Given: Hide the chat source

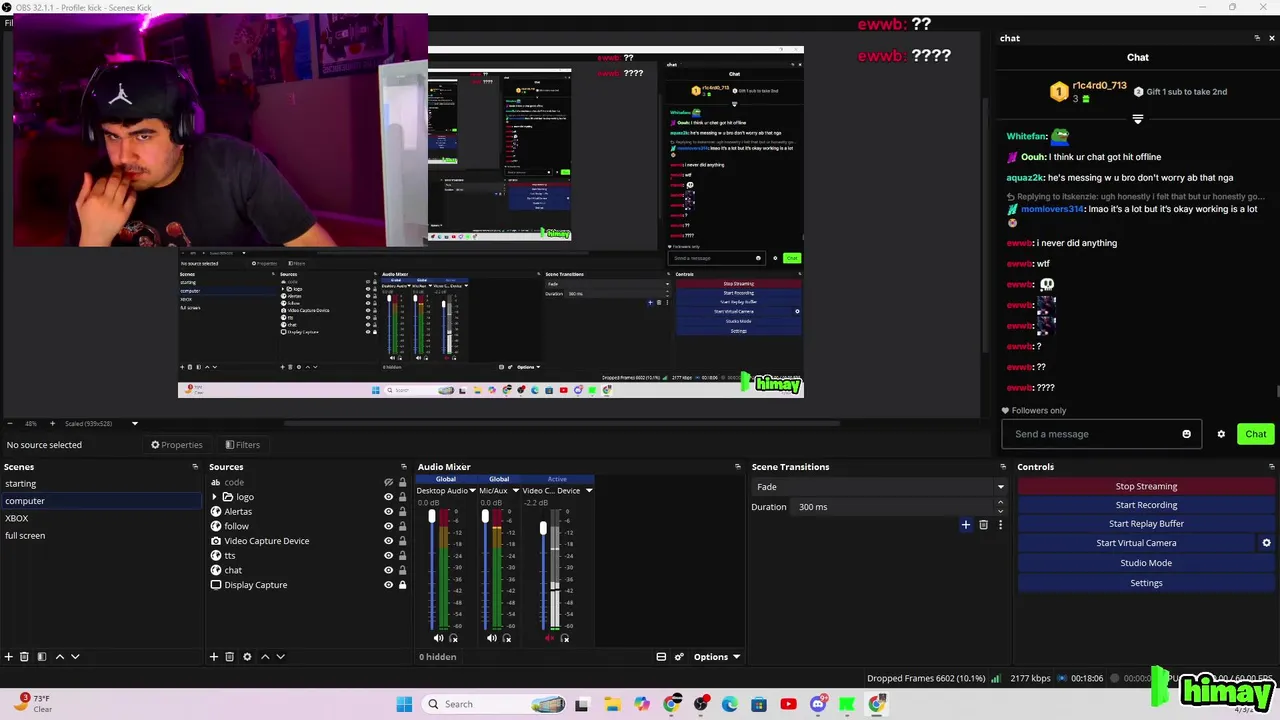Looking at the screenshot, I should (x=389, y=570).
